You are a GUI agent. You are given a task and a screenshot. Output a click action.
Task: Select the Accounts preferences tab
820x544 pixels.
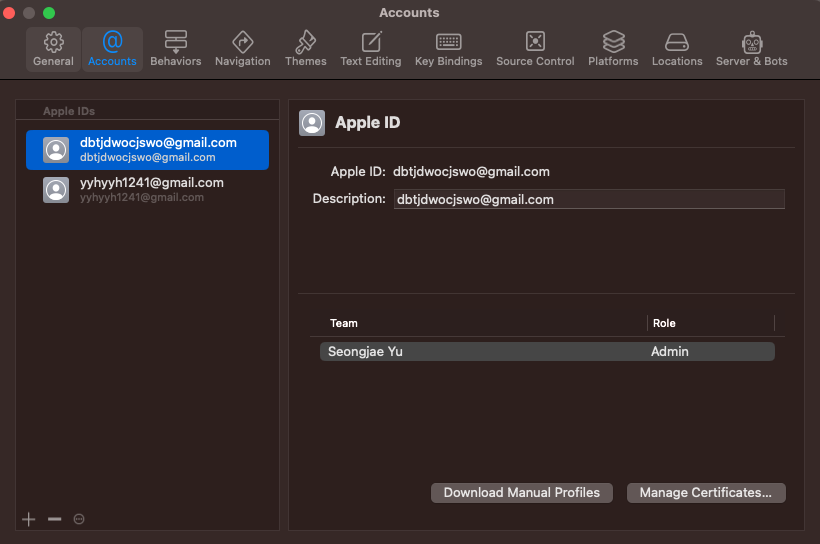[112, 49]
